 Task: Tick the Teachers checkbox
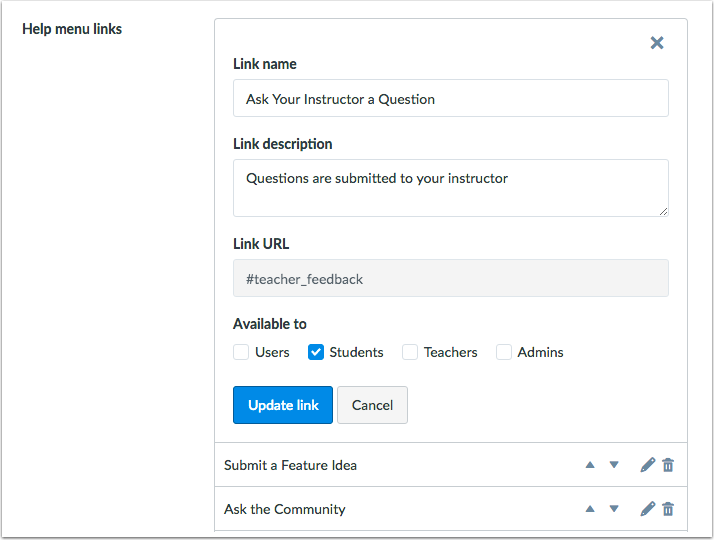click(x=410, y=352)
